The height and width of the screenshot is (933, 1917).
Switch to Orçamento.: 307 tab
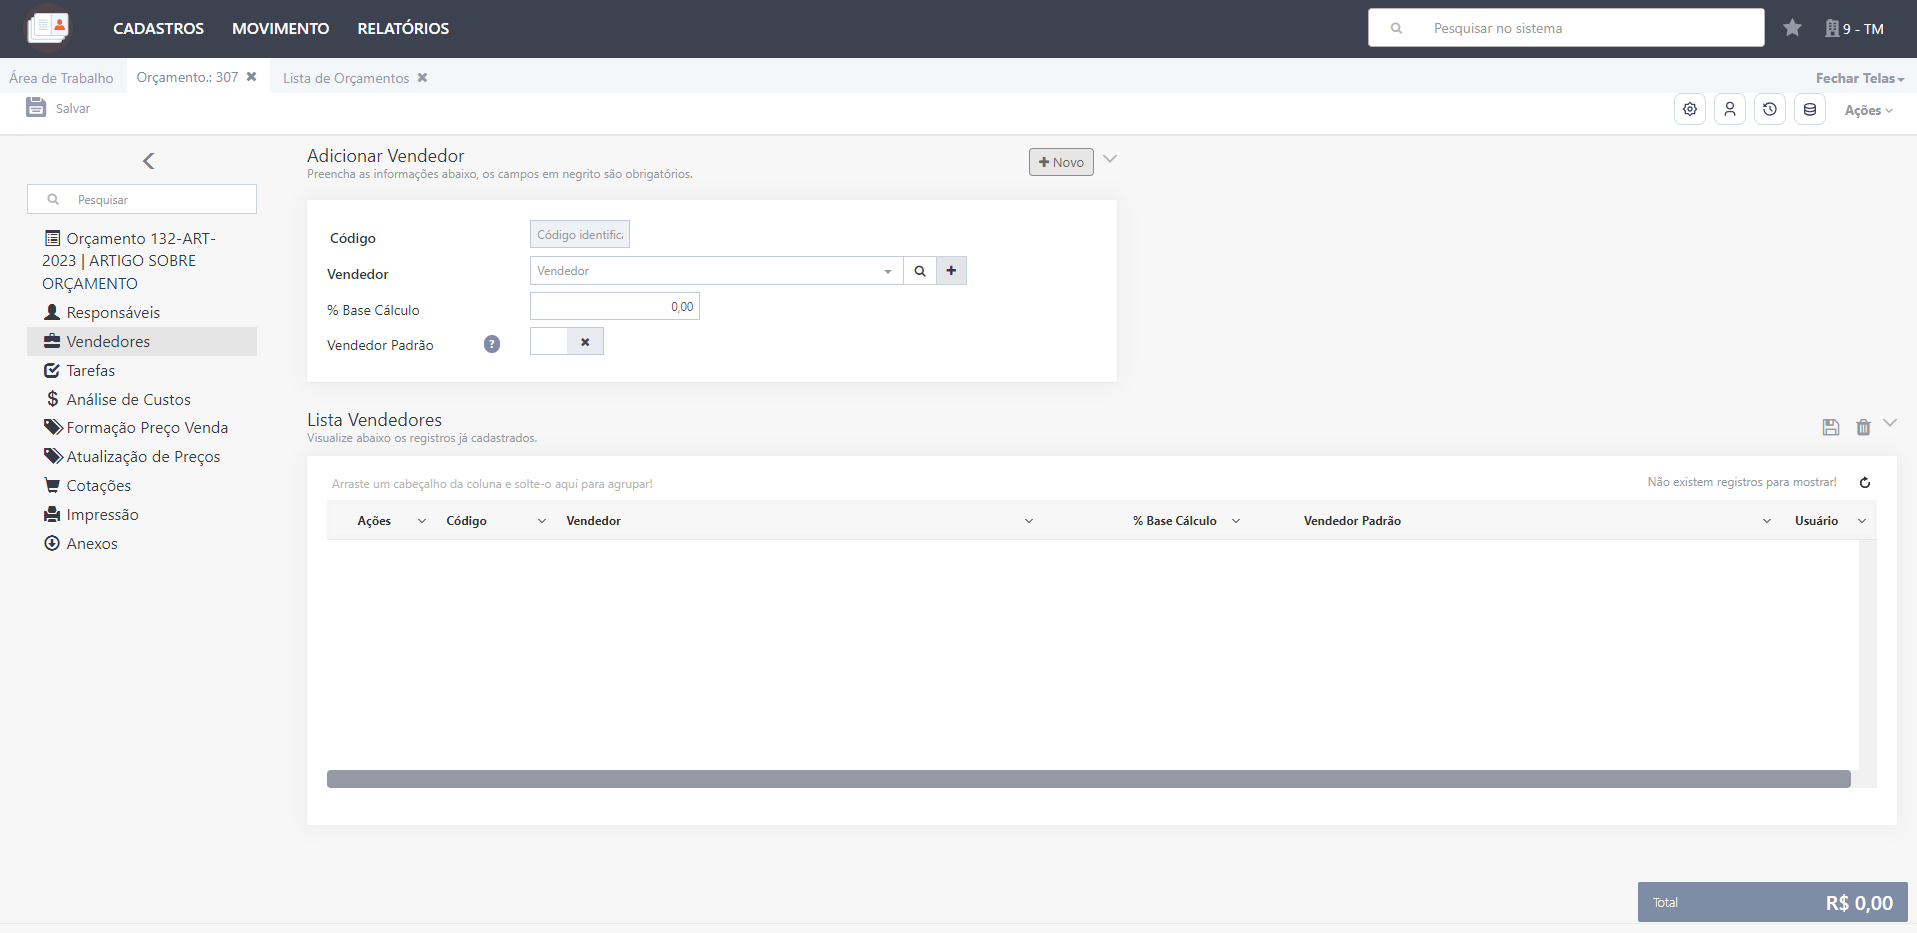coord(187,77)
